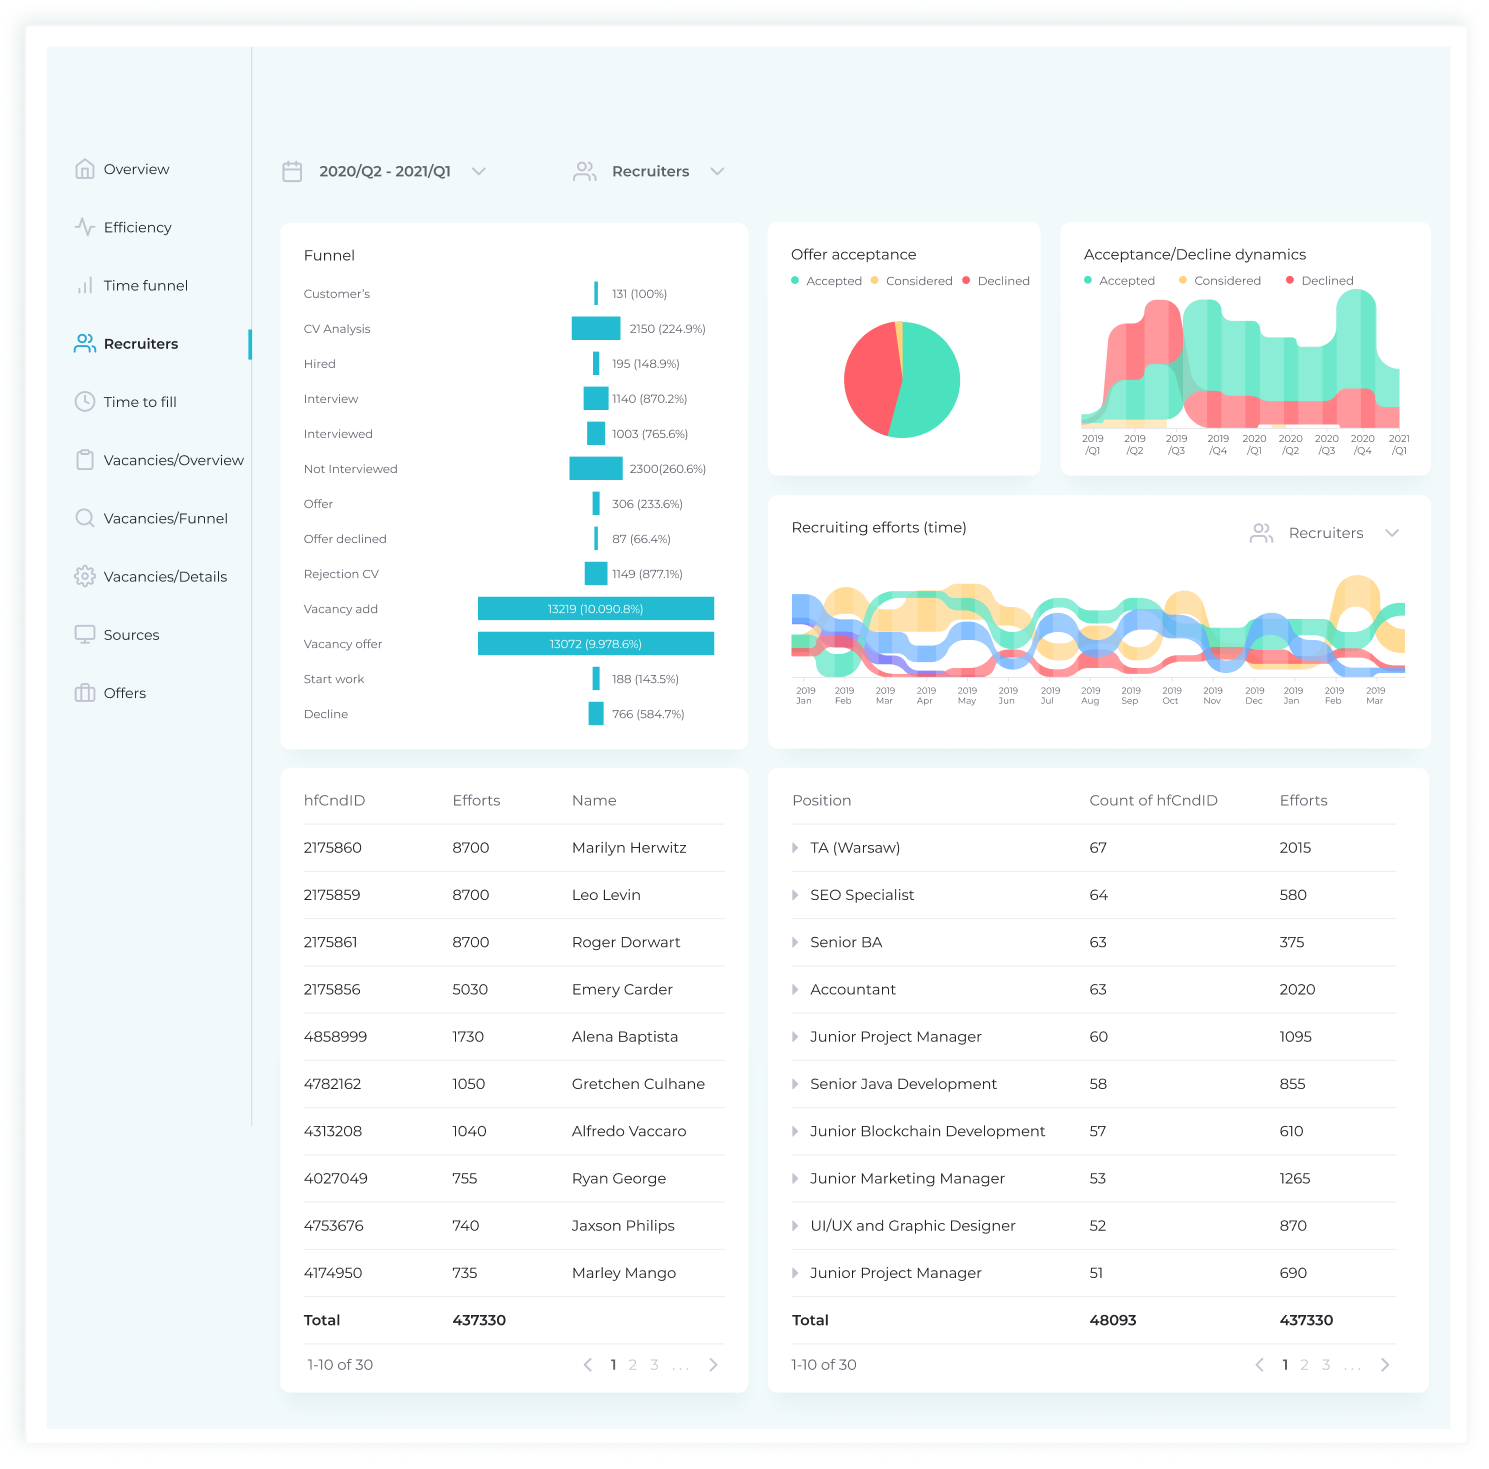This screenshot has height=1469, width=1489.
Task: Click the Time funnel bar chart icon
Action: (x=85, y=286)
